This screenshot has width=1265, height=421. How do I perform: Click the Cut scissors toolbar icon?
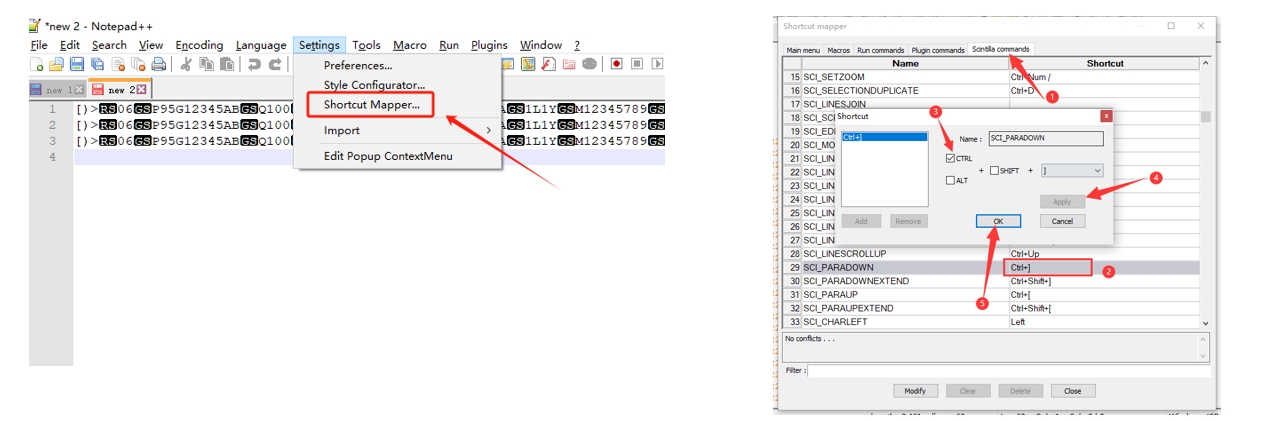186,64
